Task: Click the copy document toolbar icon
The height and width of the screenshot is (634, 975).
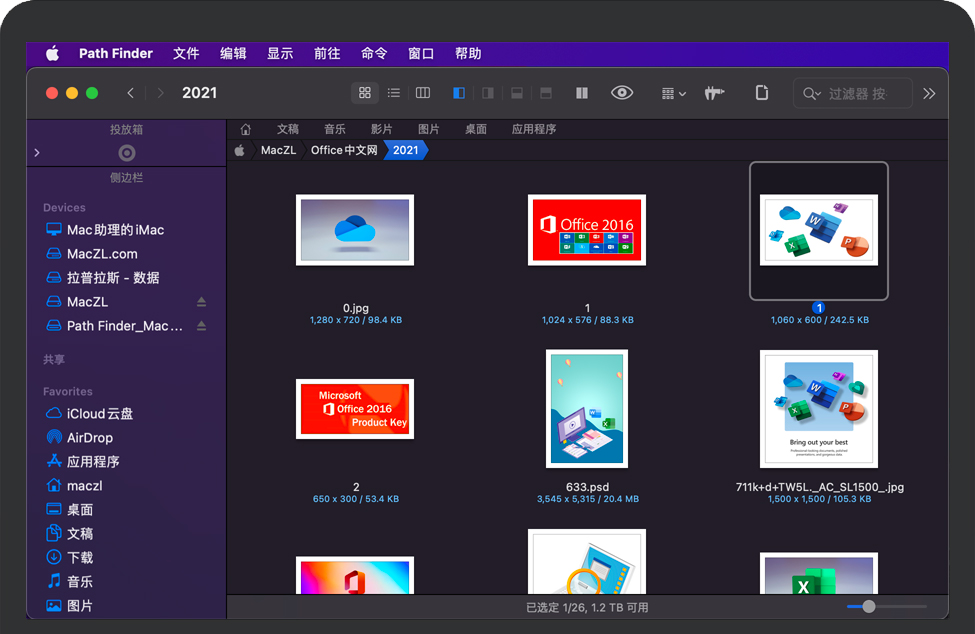Action: [762, 93]
